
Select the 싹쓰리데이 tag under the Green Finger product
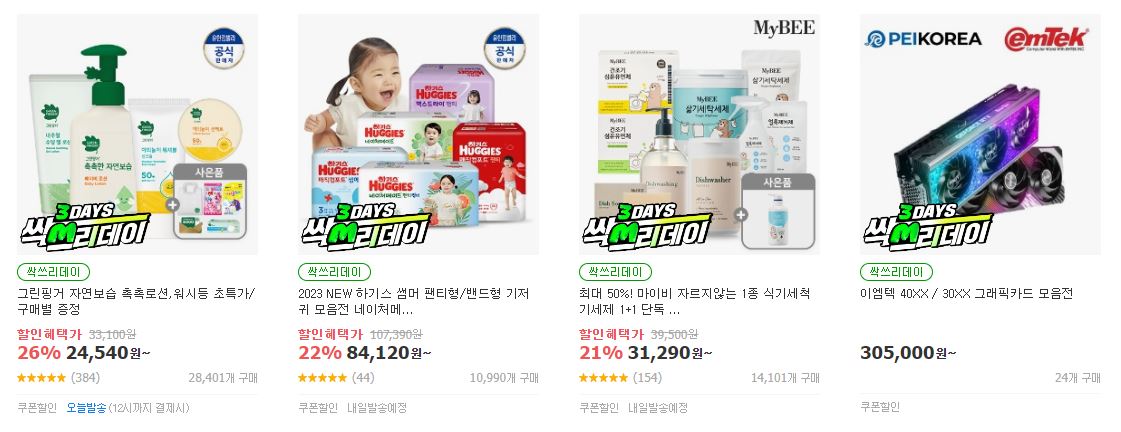tap(54, 272)
